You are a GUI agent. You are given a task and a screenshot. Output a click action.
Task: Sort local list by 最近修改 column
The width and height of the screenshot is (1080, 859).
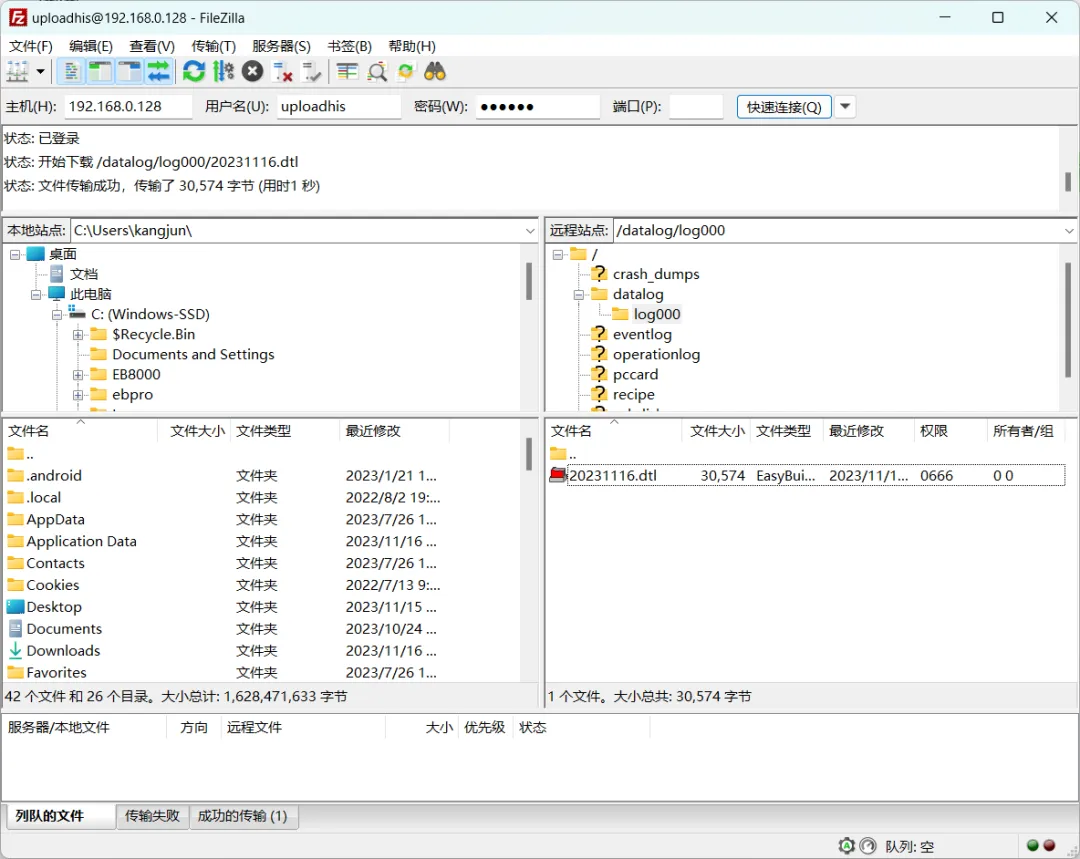tap(395, 431)
